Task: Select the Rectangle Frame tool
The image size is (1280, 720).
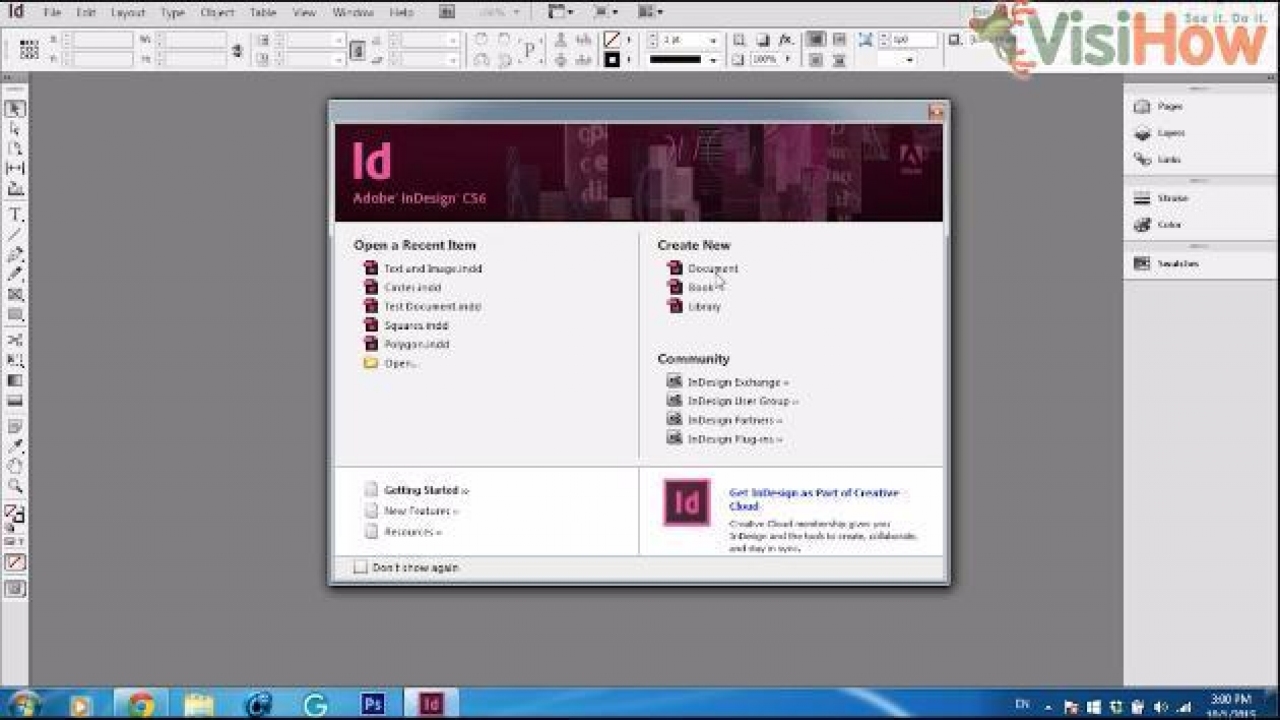Action: click(15, 295)
